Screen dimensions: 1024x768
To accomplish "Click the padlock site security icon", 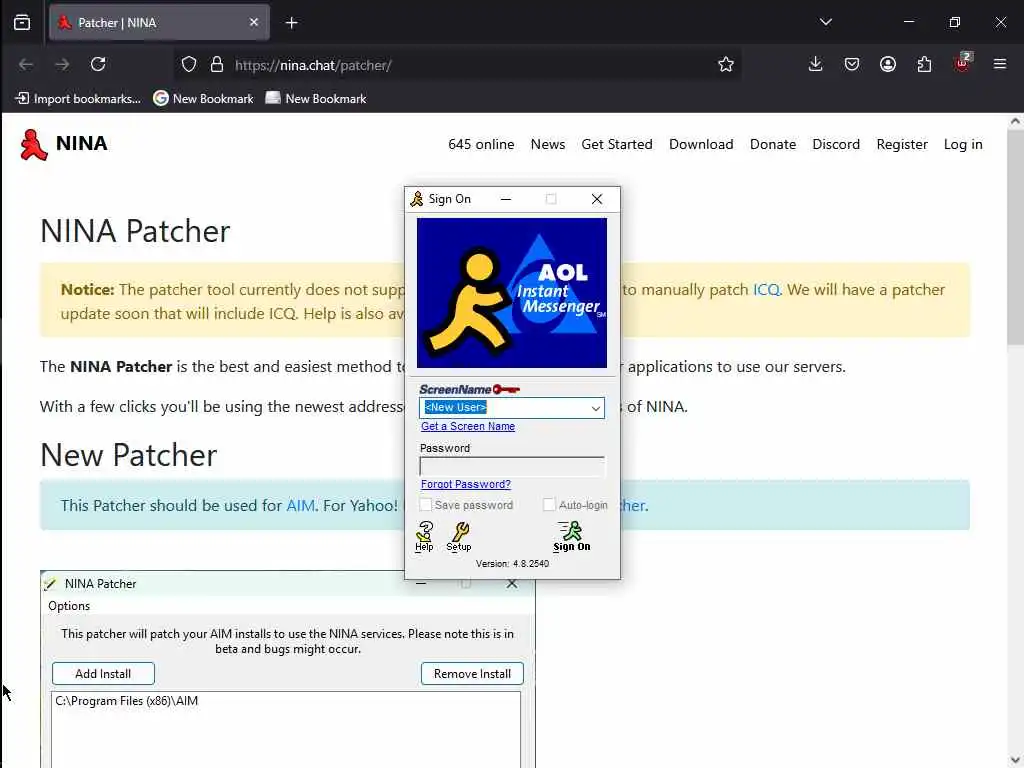I will coord(217,64).
